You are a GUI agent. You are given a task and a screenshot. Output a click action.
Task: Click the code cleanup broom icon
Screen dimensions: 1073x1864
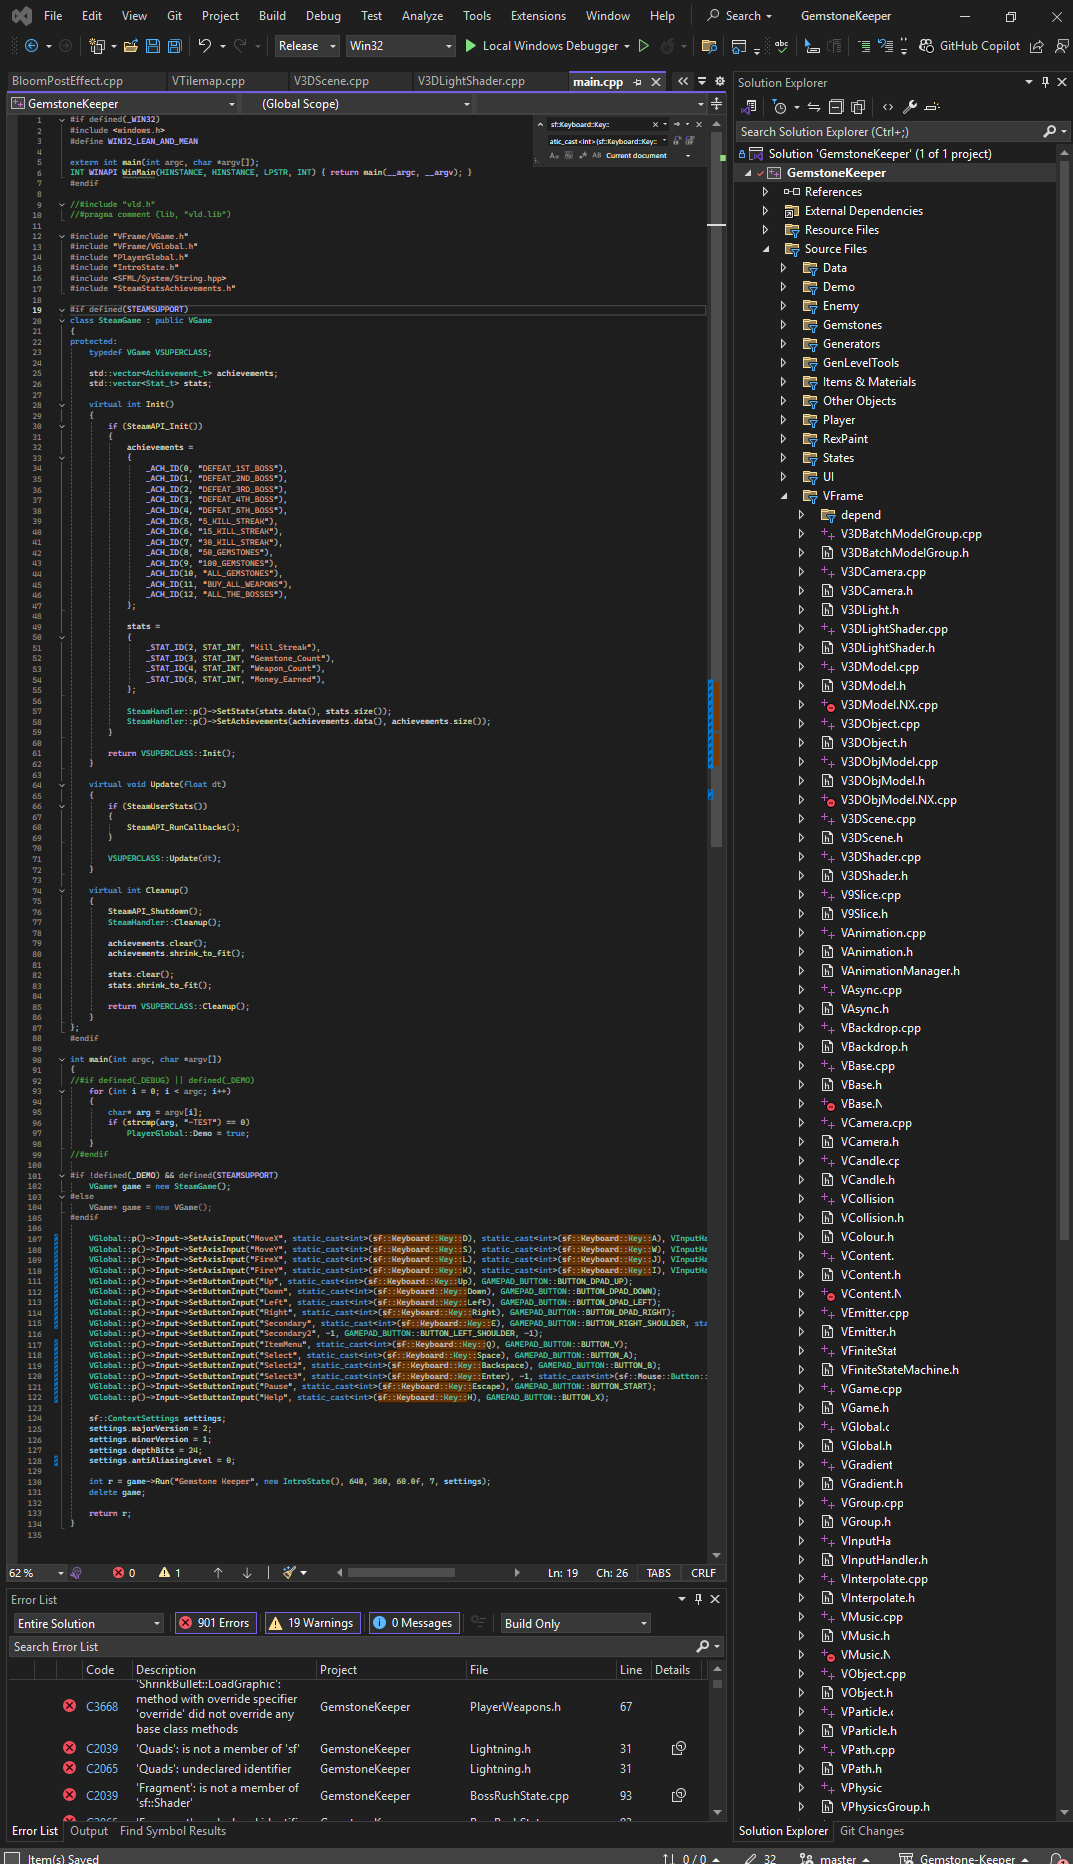click(289, 1573)
